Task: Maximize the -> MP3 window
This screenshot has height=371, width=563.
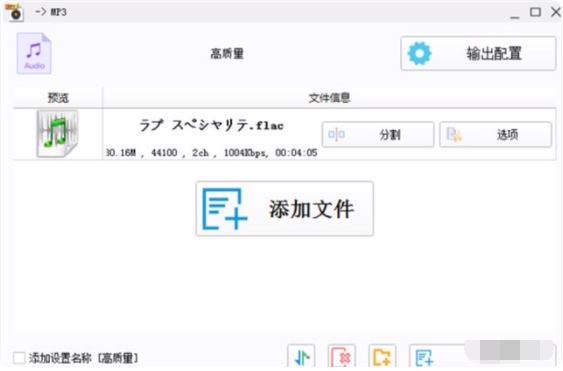Action: [535, 12]
